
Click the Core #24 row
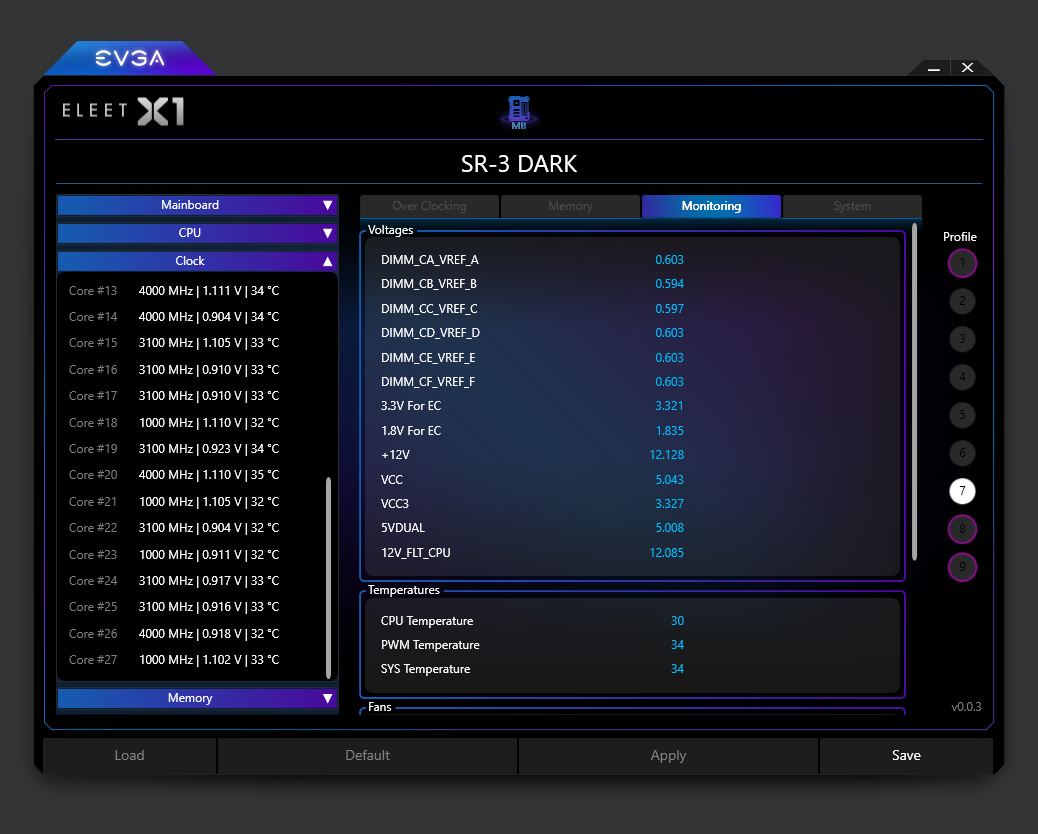coord(174,580)
